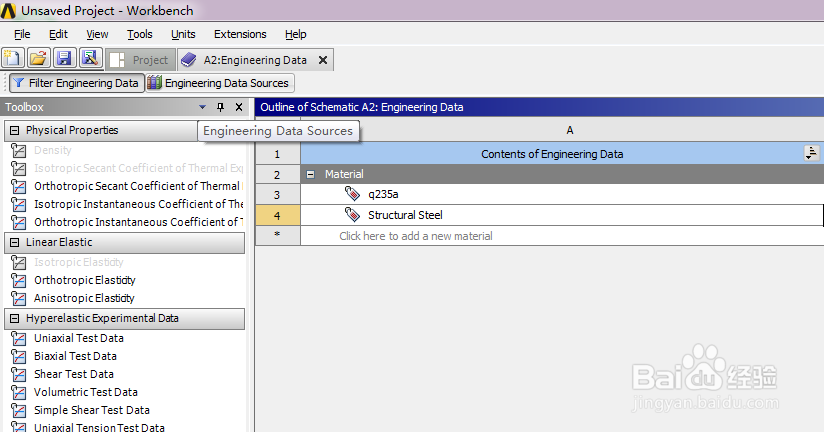
Task: Click sort icon in Contents header
Action: [811, 153]
